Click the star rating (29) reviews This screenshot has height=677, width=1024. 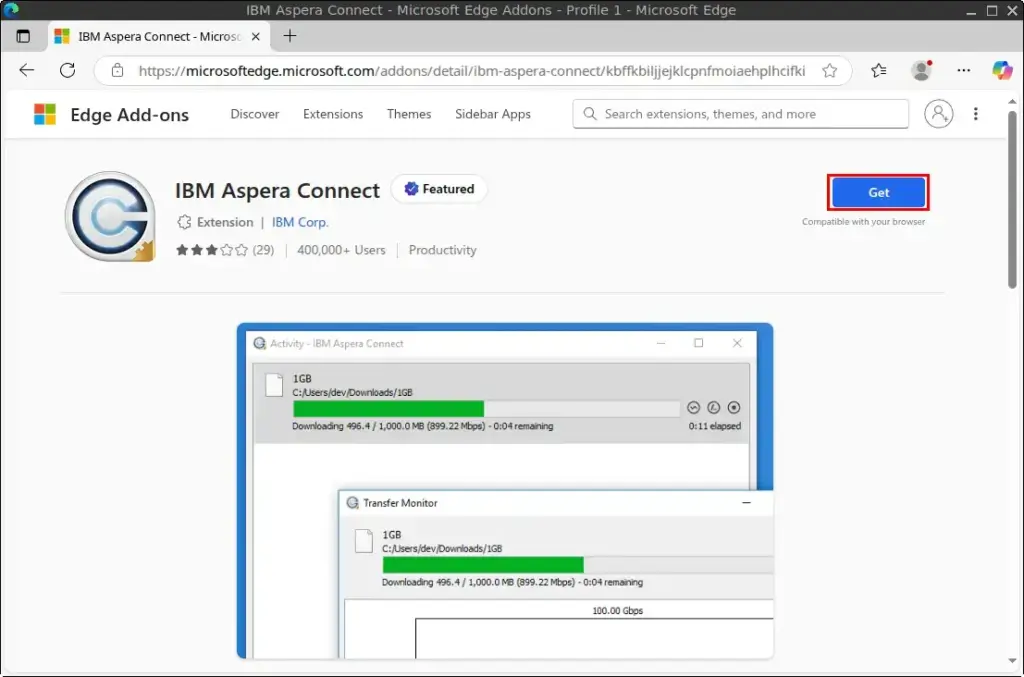pos(225,250)
